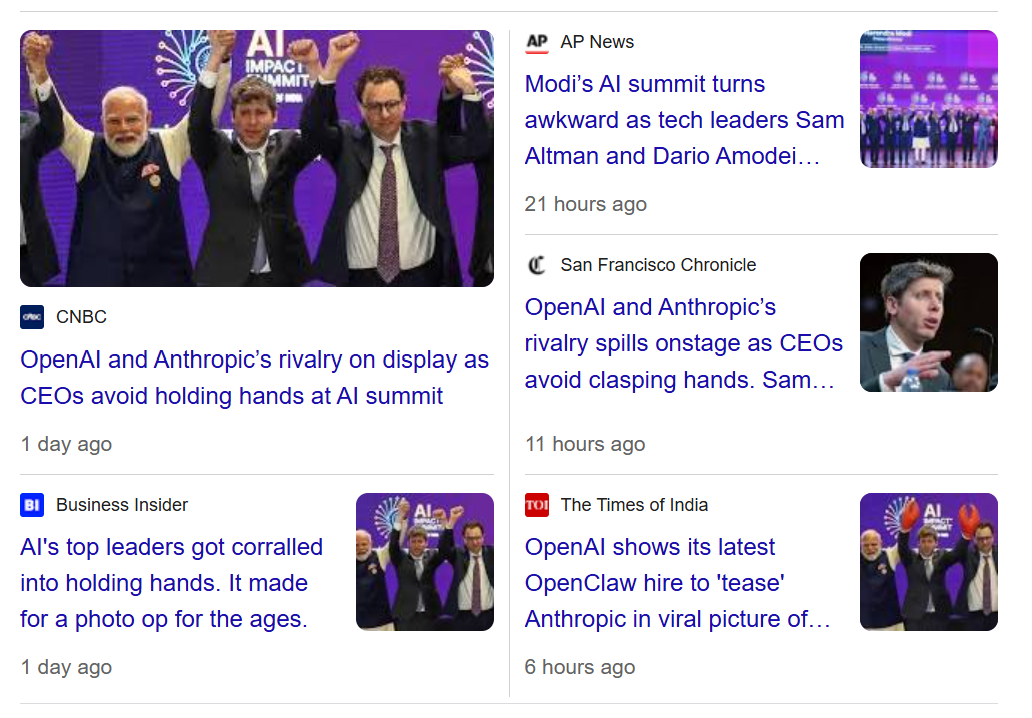Open the Times of India article thumbnail
1032x718 pixels.
pyautogui.click(x=928, y=562)
